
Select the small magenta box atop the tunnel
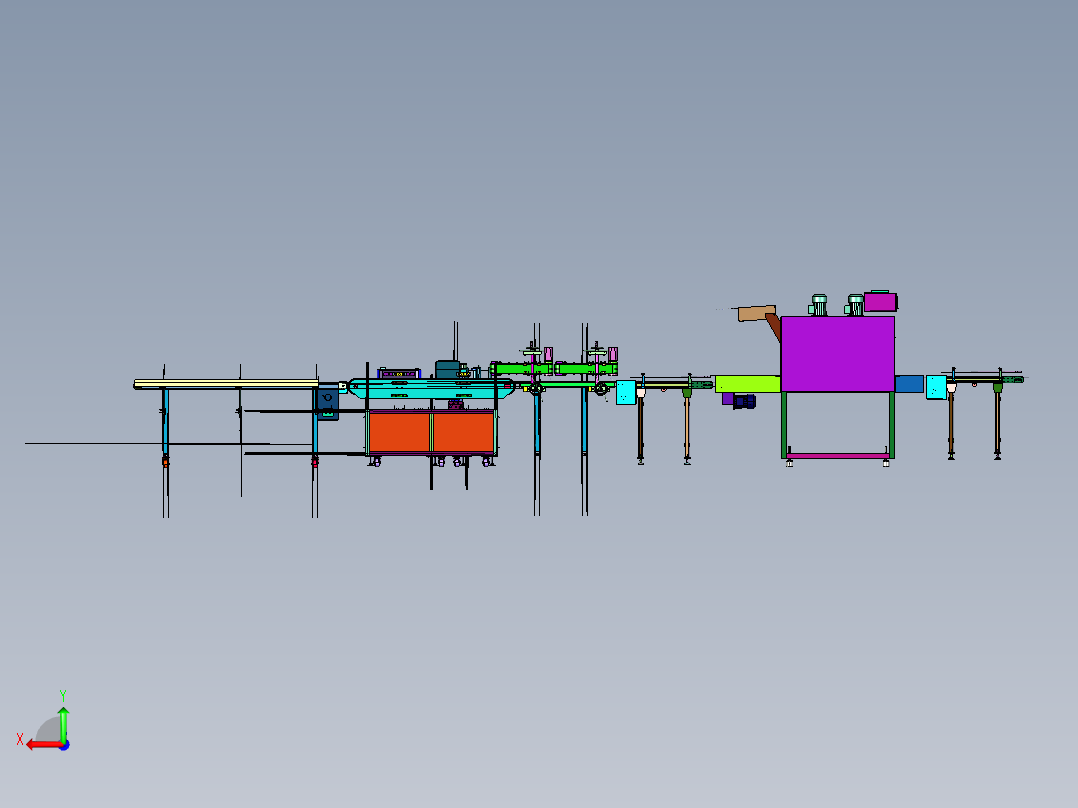point(880,302)
